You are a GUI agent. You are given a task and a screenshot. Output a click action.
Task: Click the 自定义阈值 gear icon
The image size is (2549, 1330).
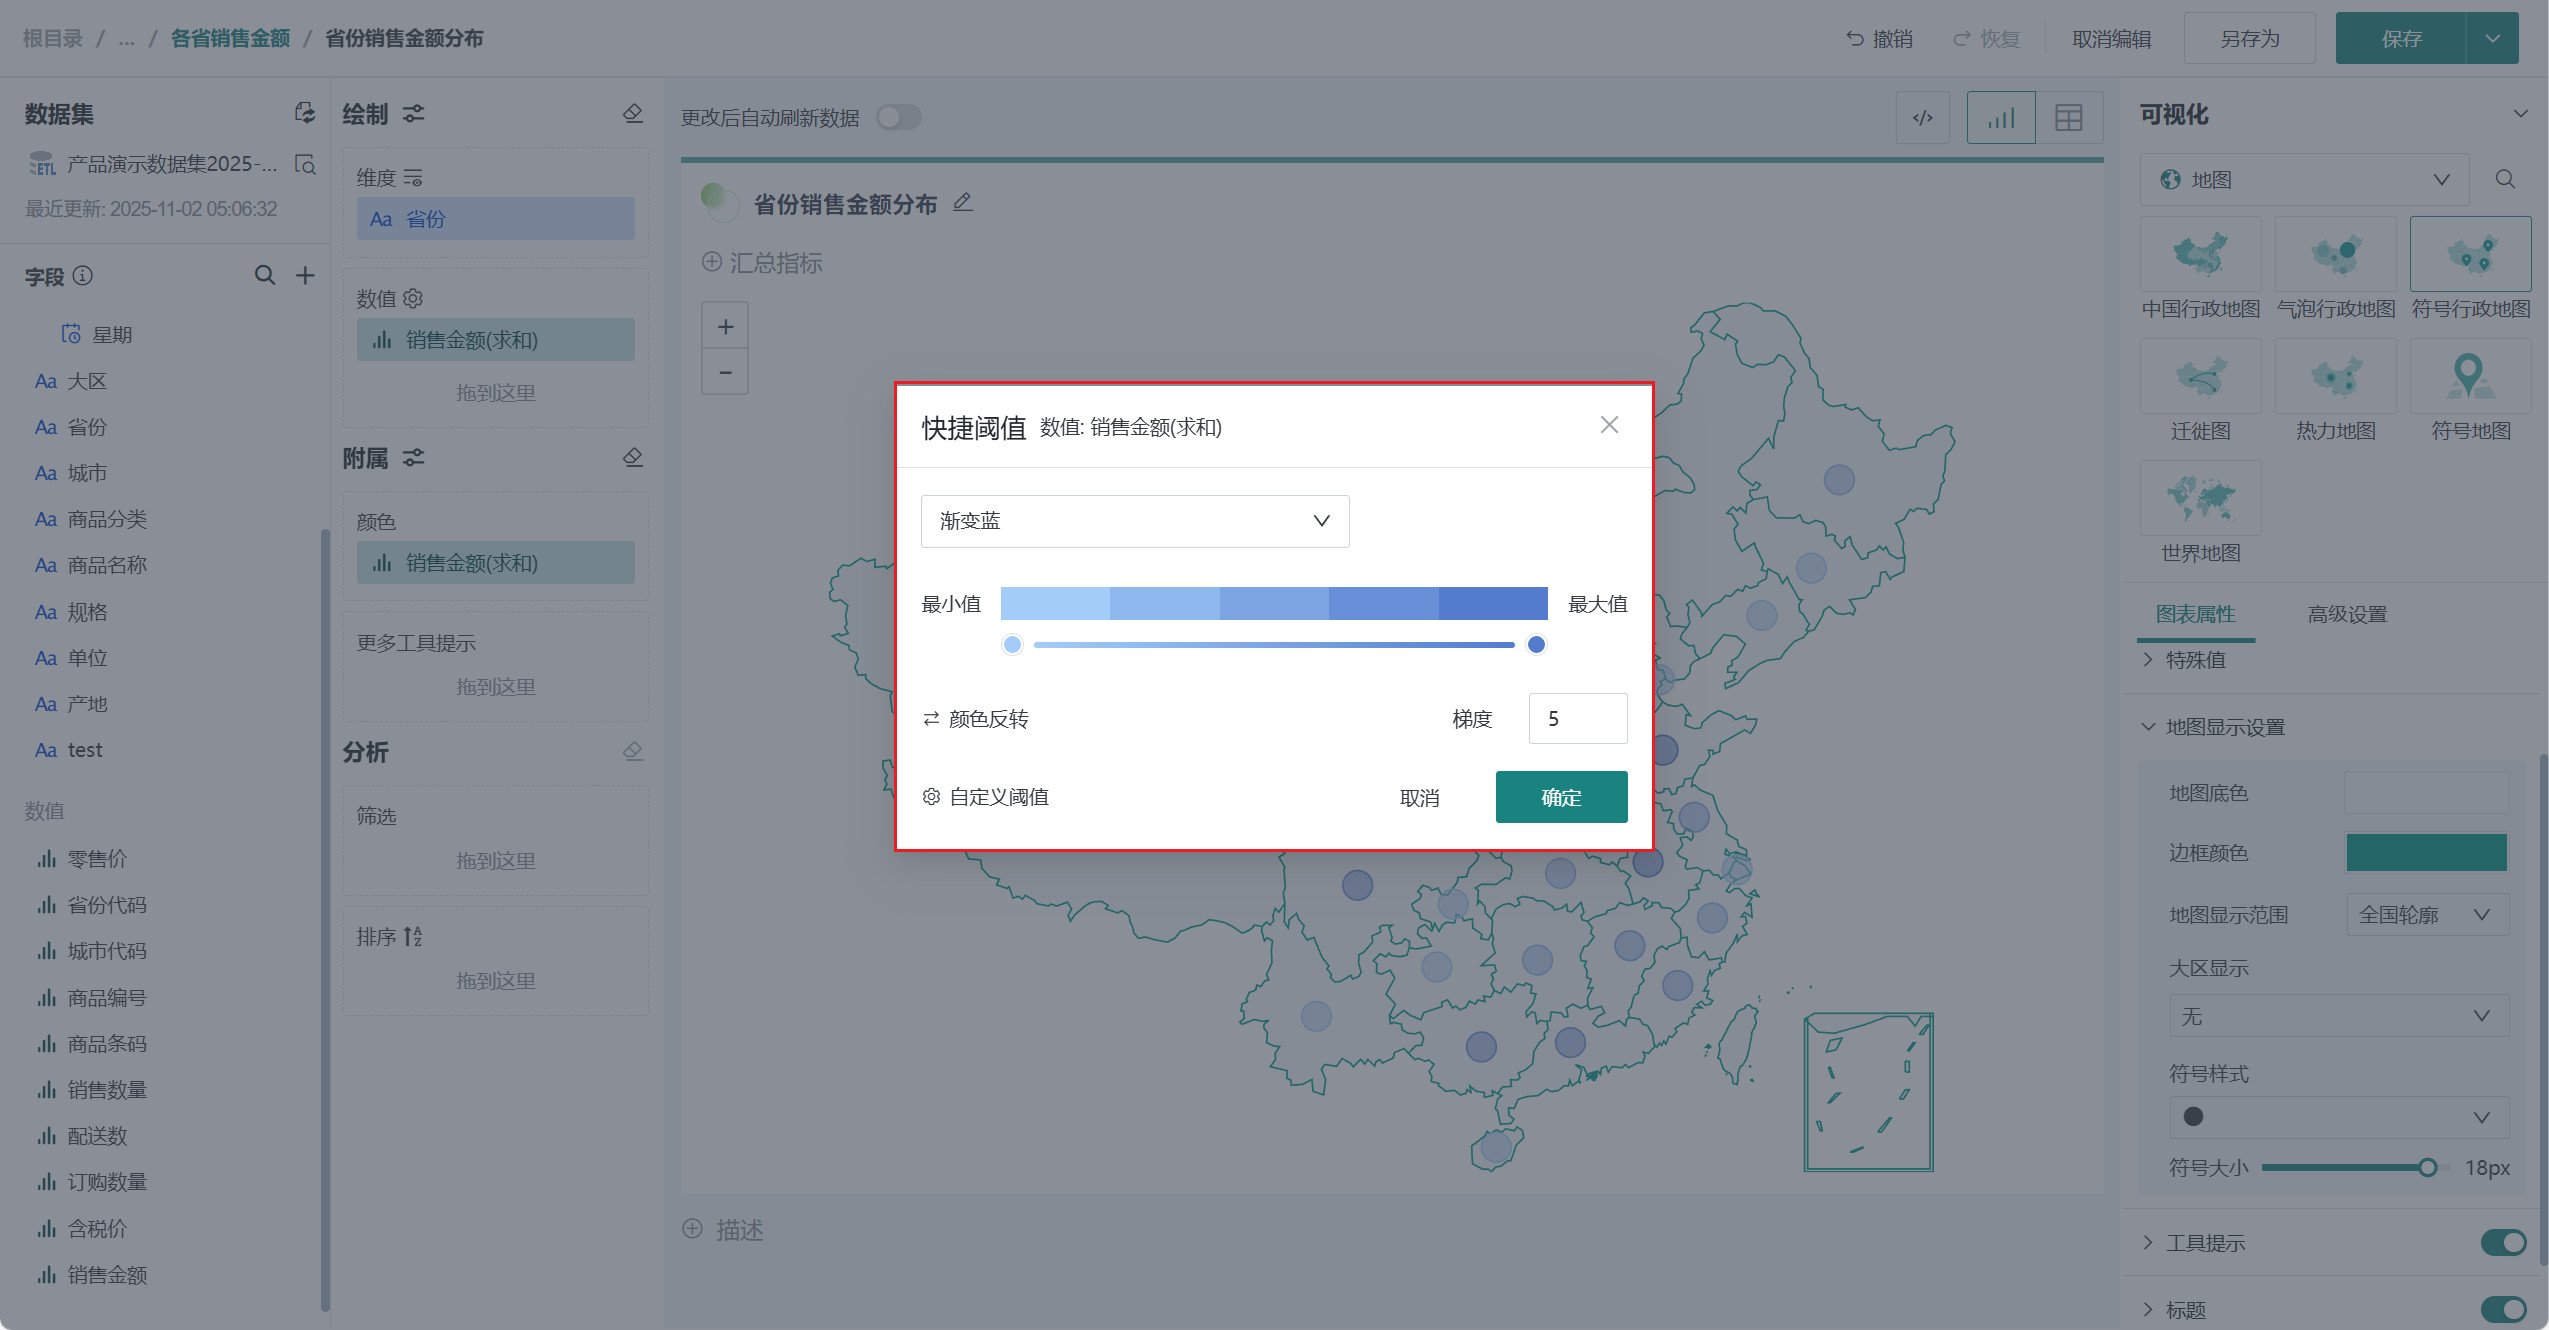pos(931,797)
